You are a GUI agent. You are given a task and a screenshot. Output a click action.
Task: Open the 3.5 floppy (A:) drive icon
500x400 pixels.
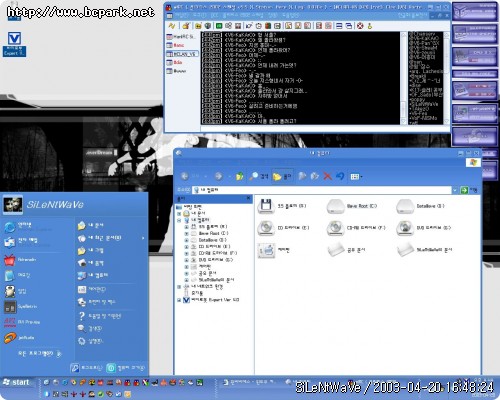coord(266,206)
